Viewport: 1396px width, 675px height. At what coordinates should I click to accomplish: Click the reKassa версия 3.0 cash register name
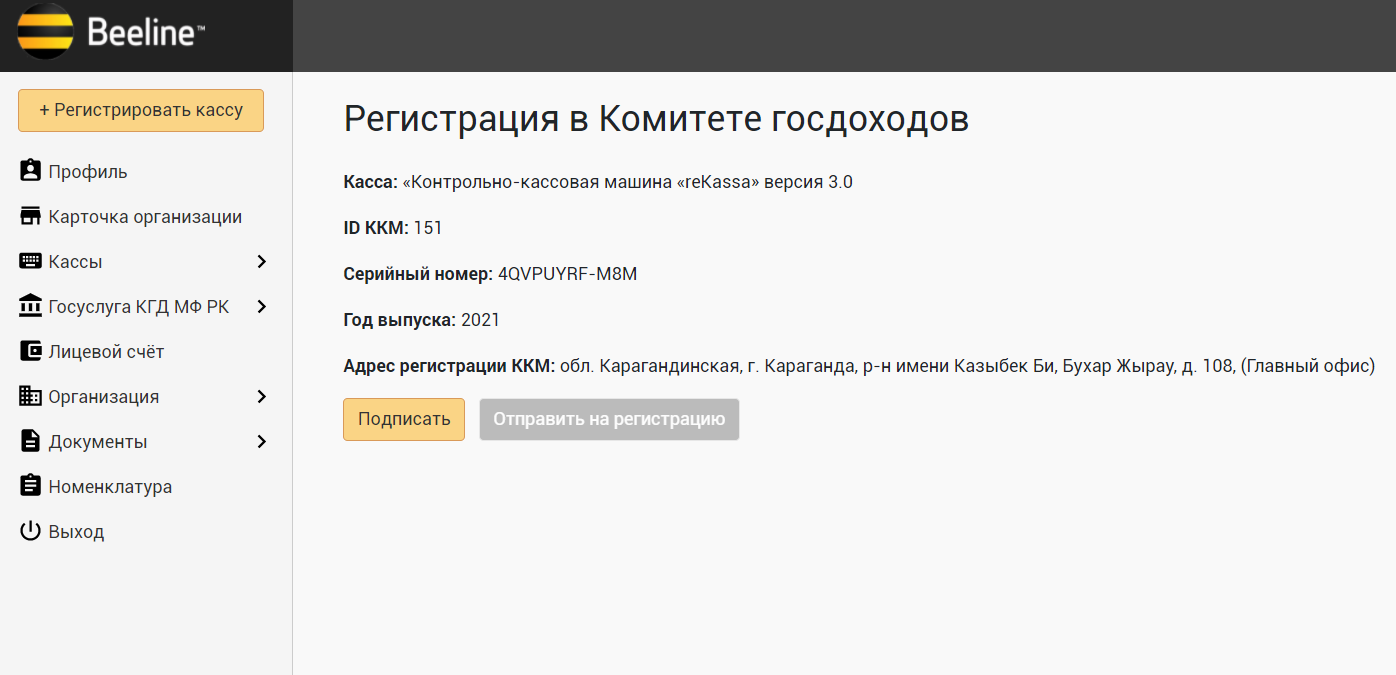628,182
